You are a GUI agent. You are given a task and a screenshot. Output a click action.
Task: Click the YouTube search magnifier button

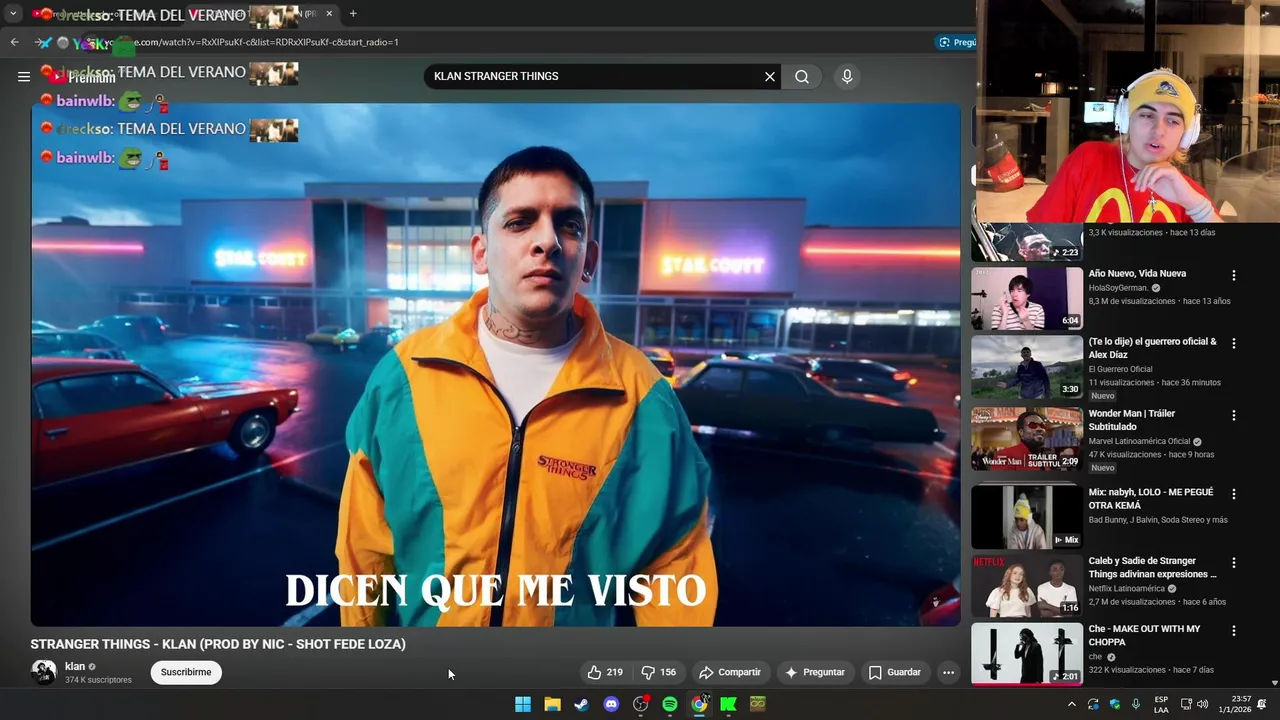[x=802, y=76]
